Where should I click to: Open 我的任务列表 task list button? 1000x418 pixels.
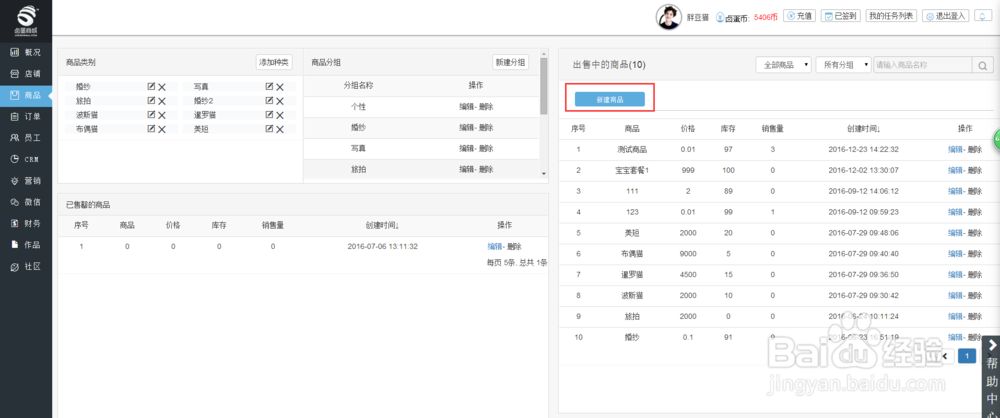click(891, 16)
